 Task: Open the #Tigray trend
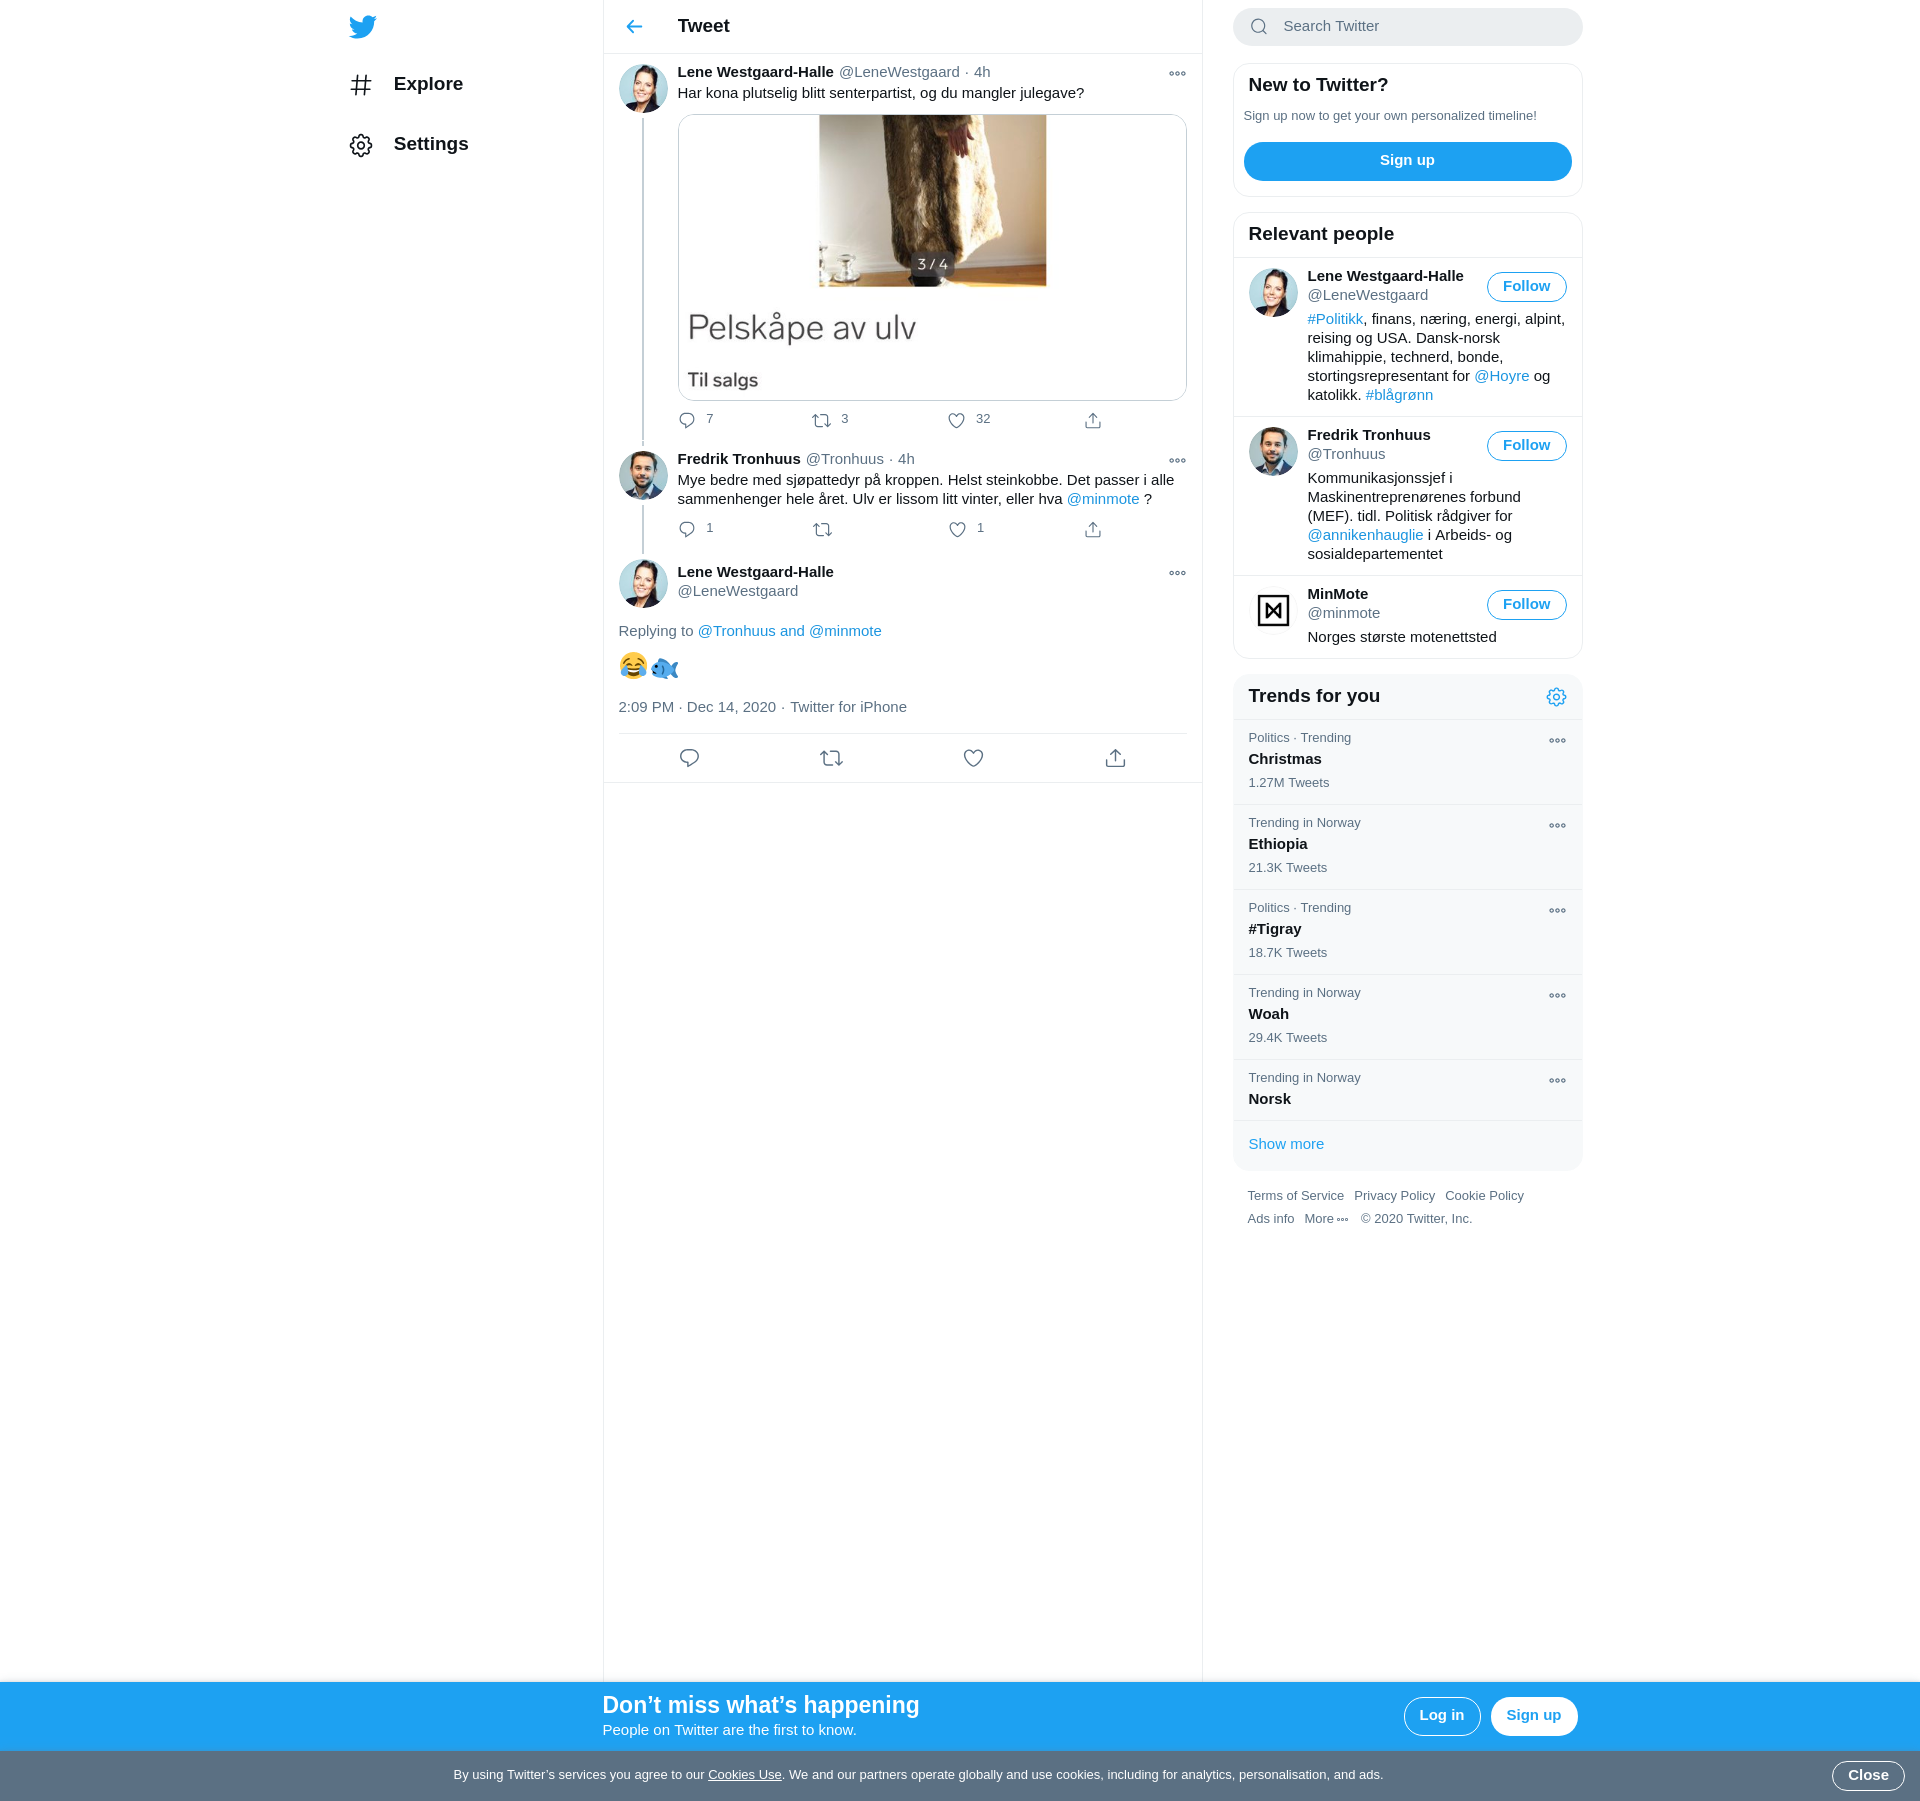(x=1407, y=932)
